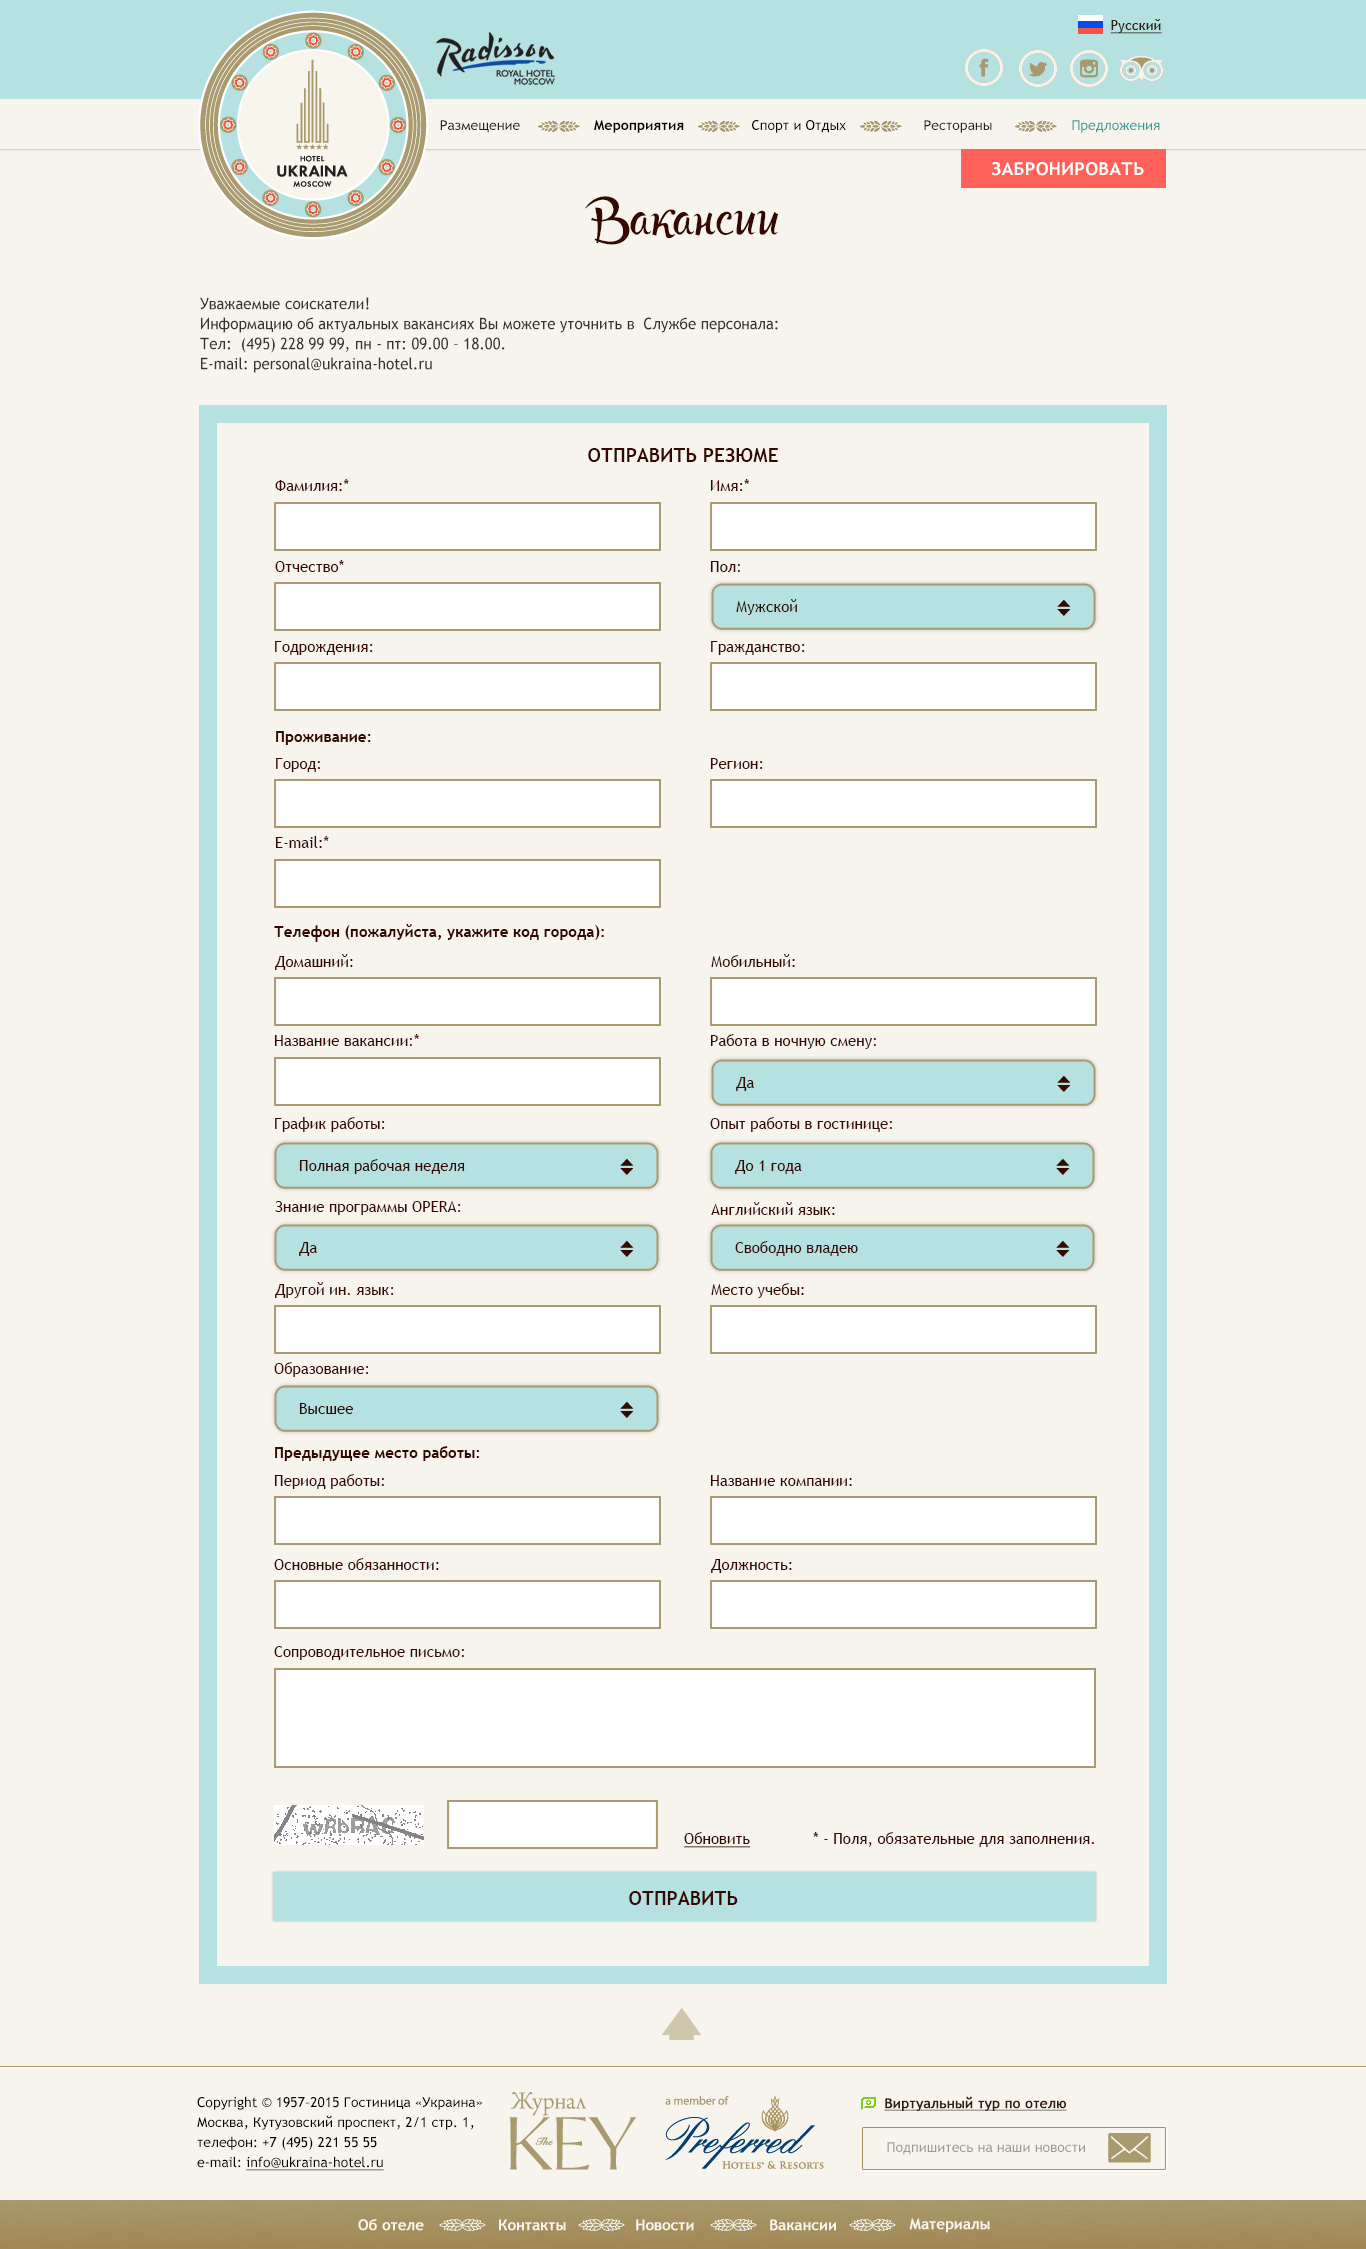Image resolution: width=1366 pixels, height=2249 pixels.
Task: Focus the Фамилия input field
Action: click(x=467, y=526)
